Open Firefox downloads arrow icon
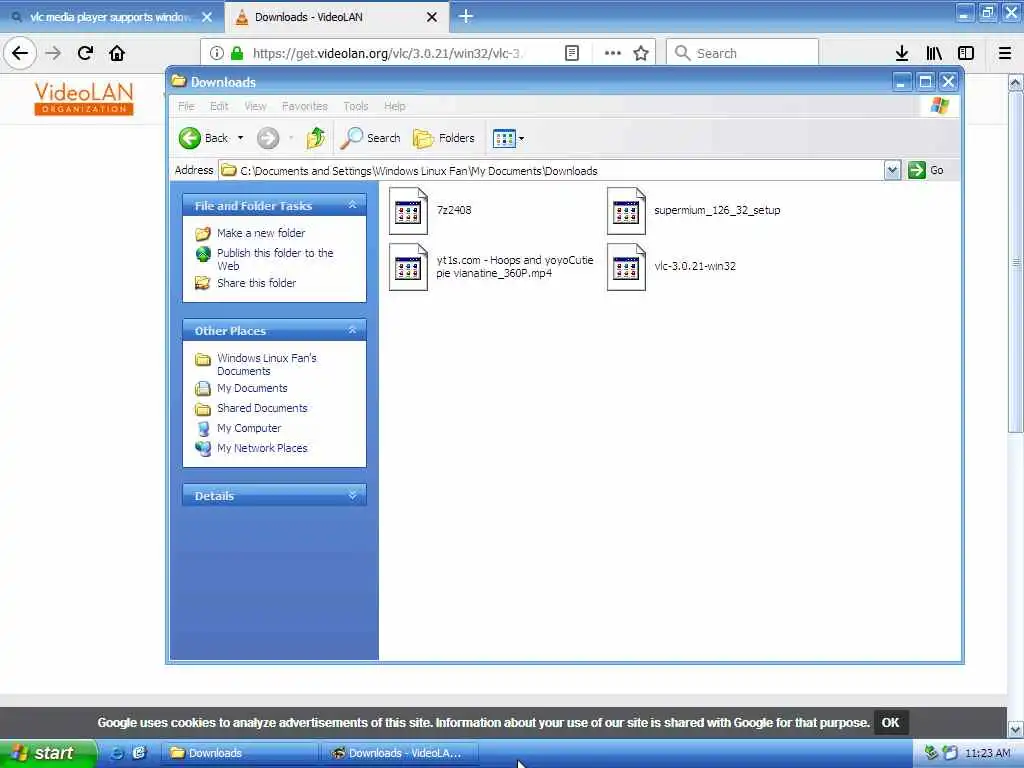 902,53
